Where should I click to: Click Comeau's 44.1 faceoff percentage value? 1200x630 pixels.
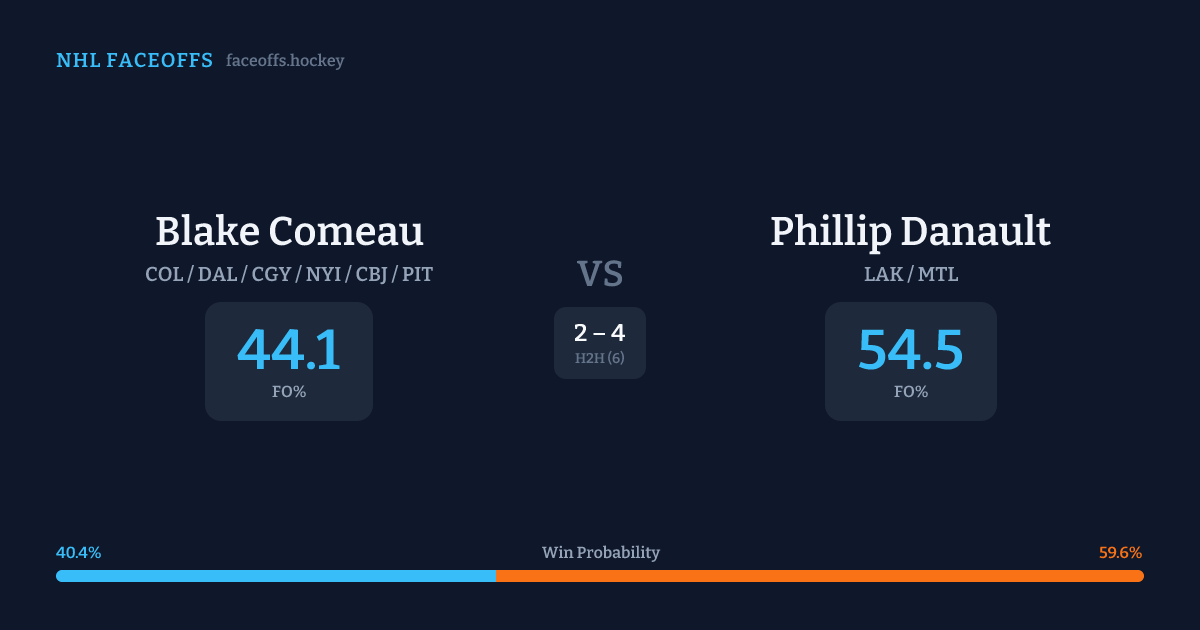click(x=289, y=350)
